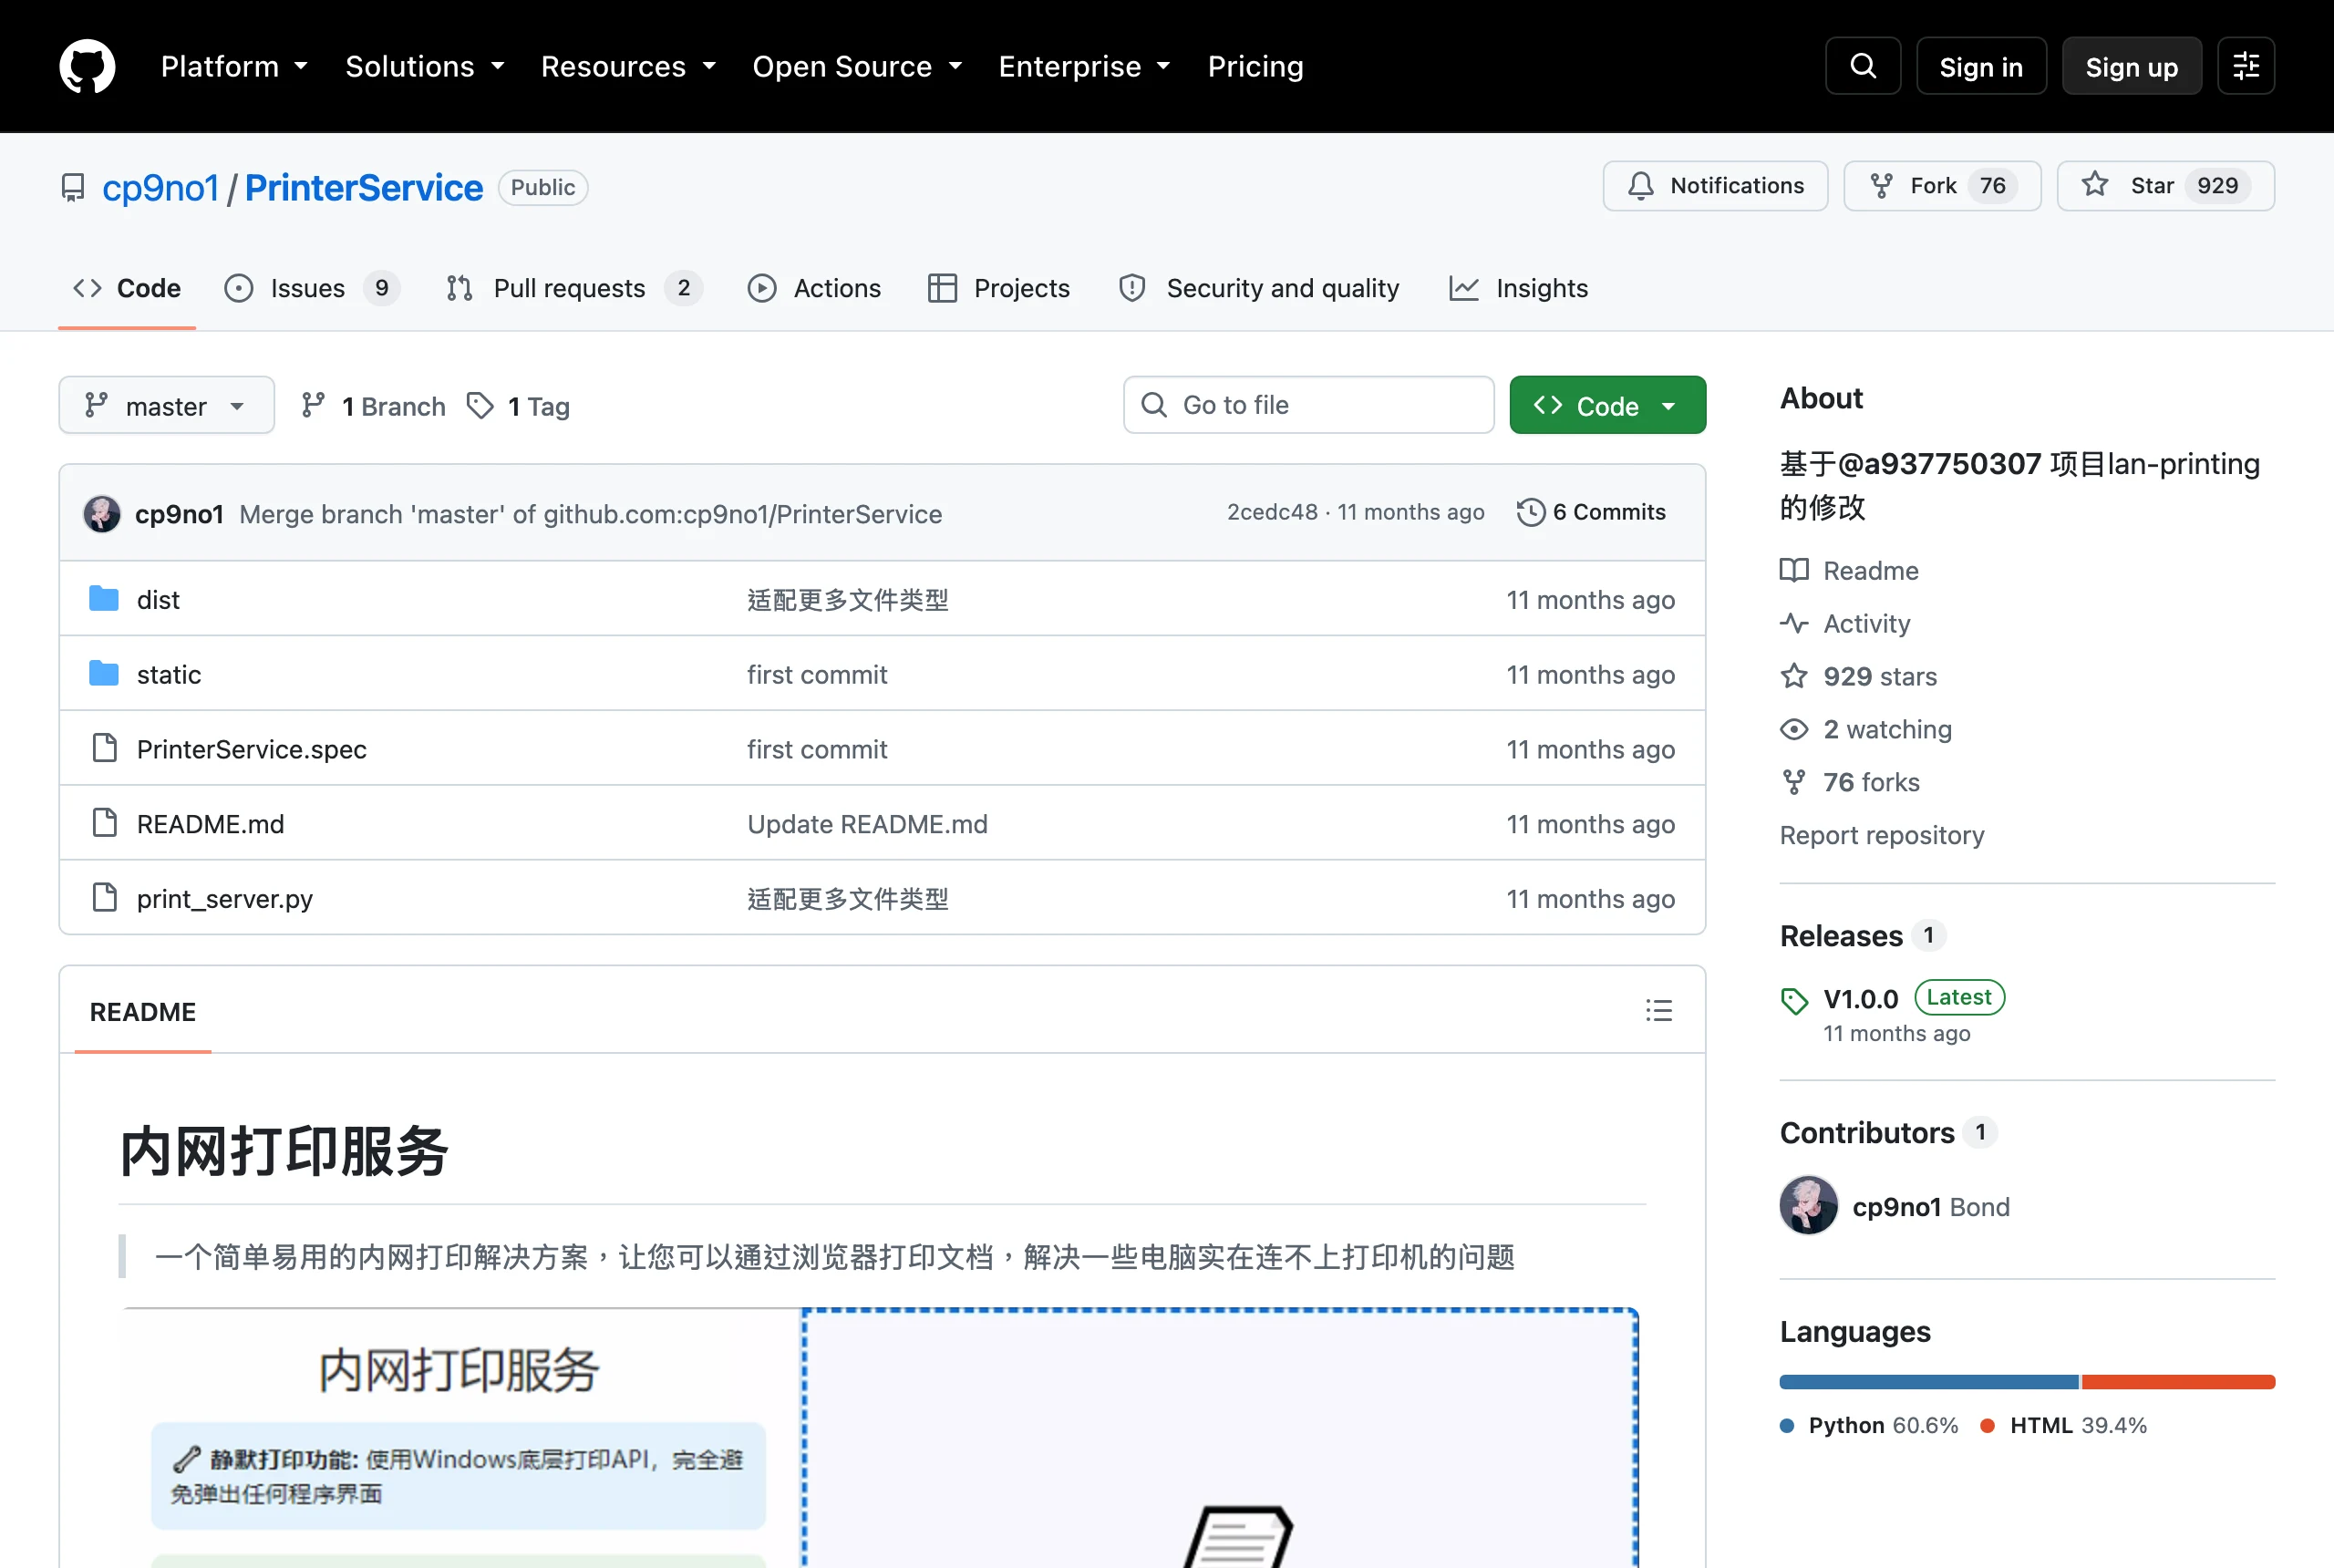Image resolution: width=2334 pixels, height=1568 pixels.
Task: Click the dist folder icon
Action: [104, 599]
